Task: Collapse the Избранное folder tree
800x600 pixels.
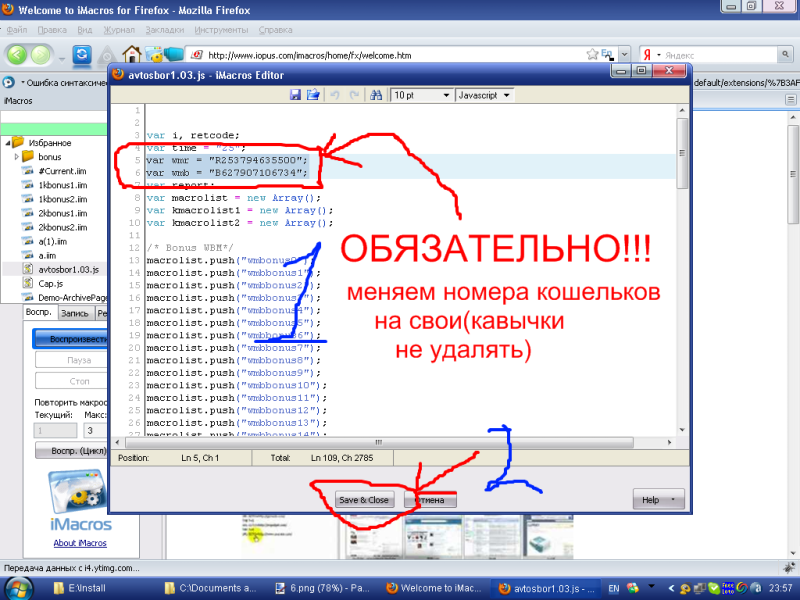Action: 8,143
